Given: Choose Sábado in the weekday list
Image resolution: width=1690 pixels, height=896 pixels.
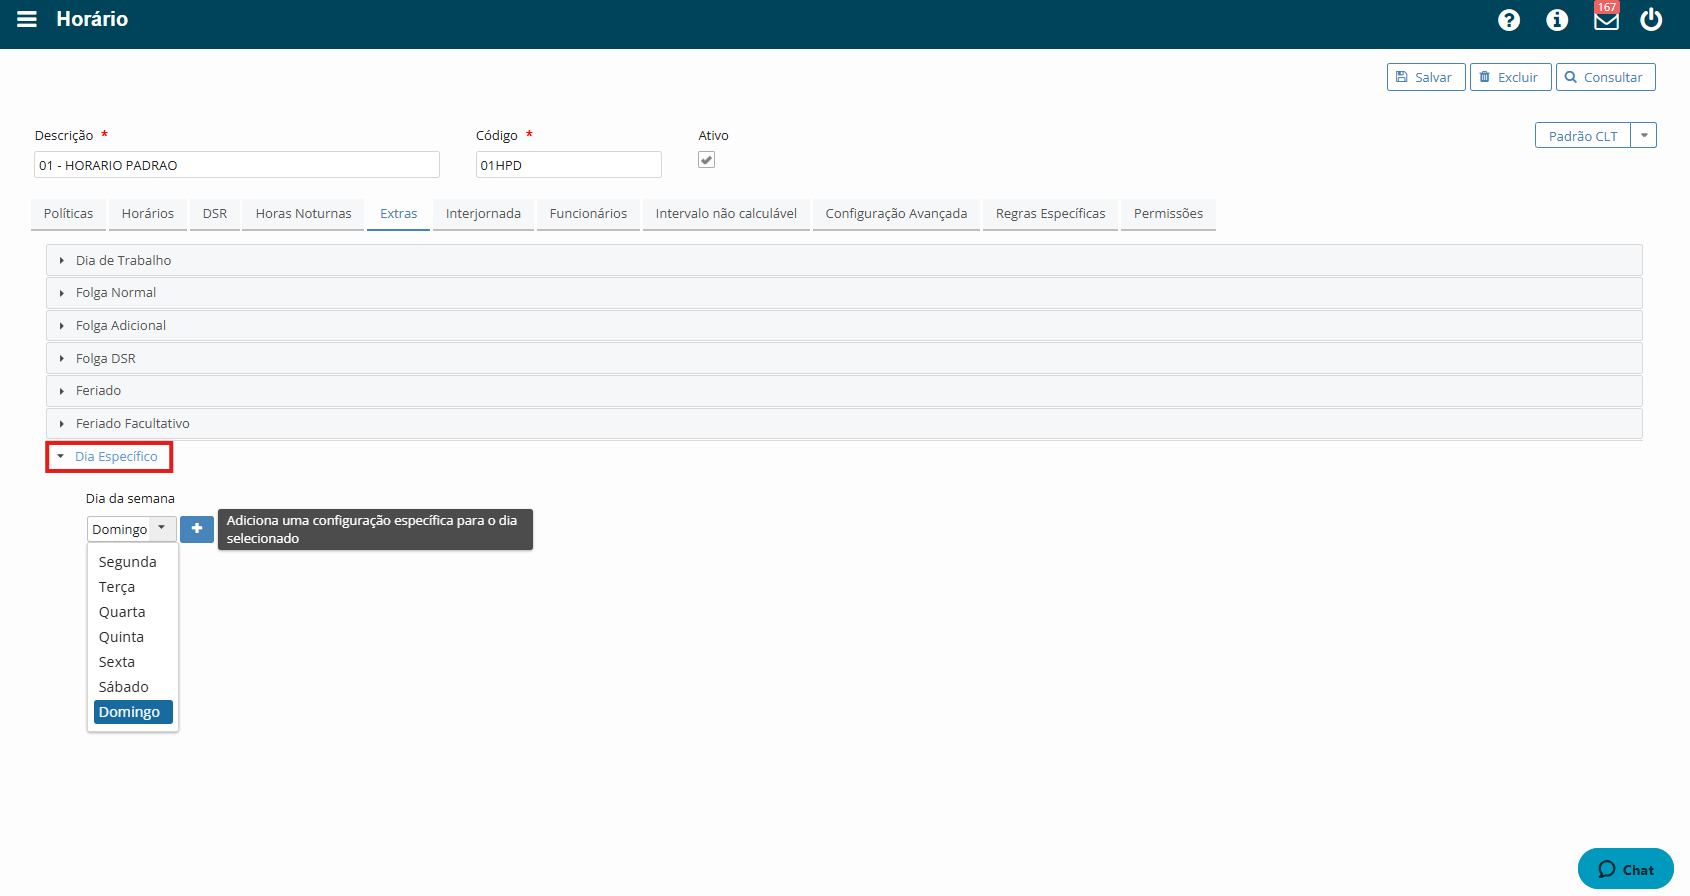Looking at the screenshot, I should tap(133, 687).
